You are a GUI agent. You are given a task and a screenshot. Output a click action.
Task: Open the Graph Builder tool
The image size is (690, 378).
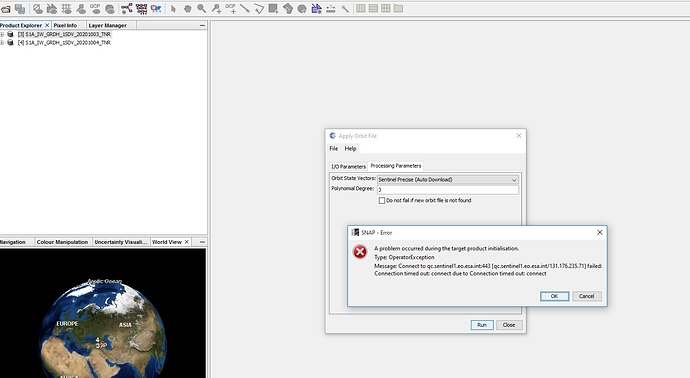click(x=127, y=8)
